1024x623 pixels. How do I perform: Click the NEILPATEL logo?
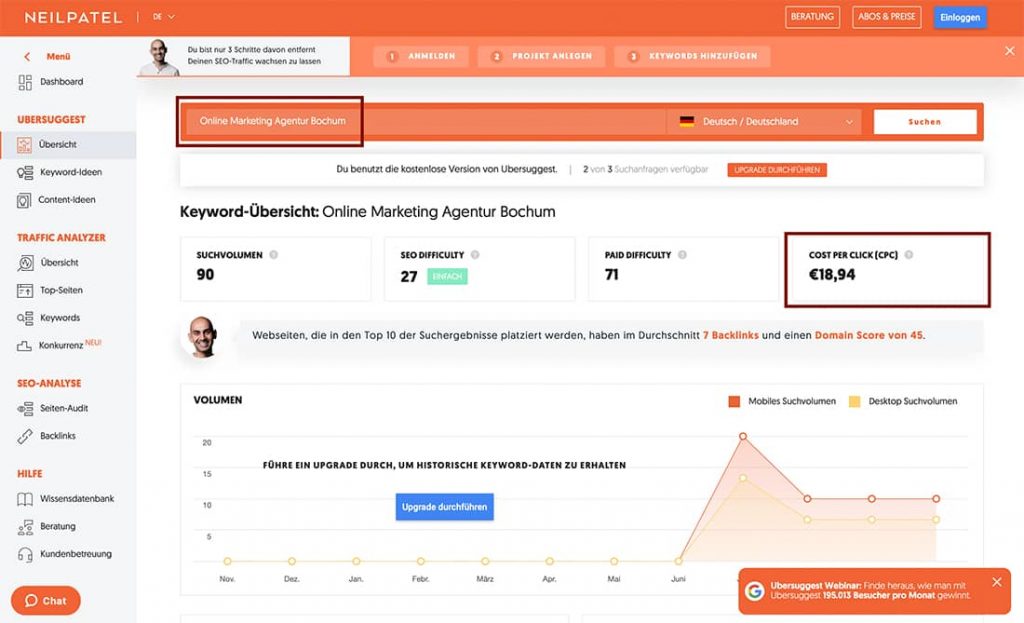coord(73,18)
